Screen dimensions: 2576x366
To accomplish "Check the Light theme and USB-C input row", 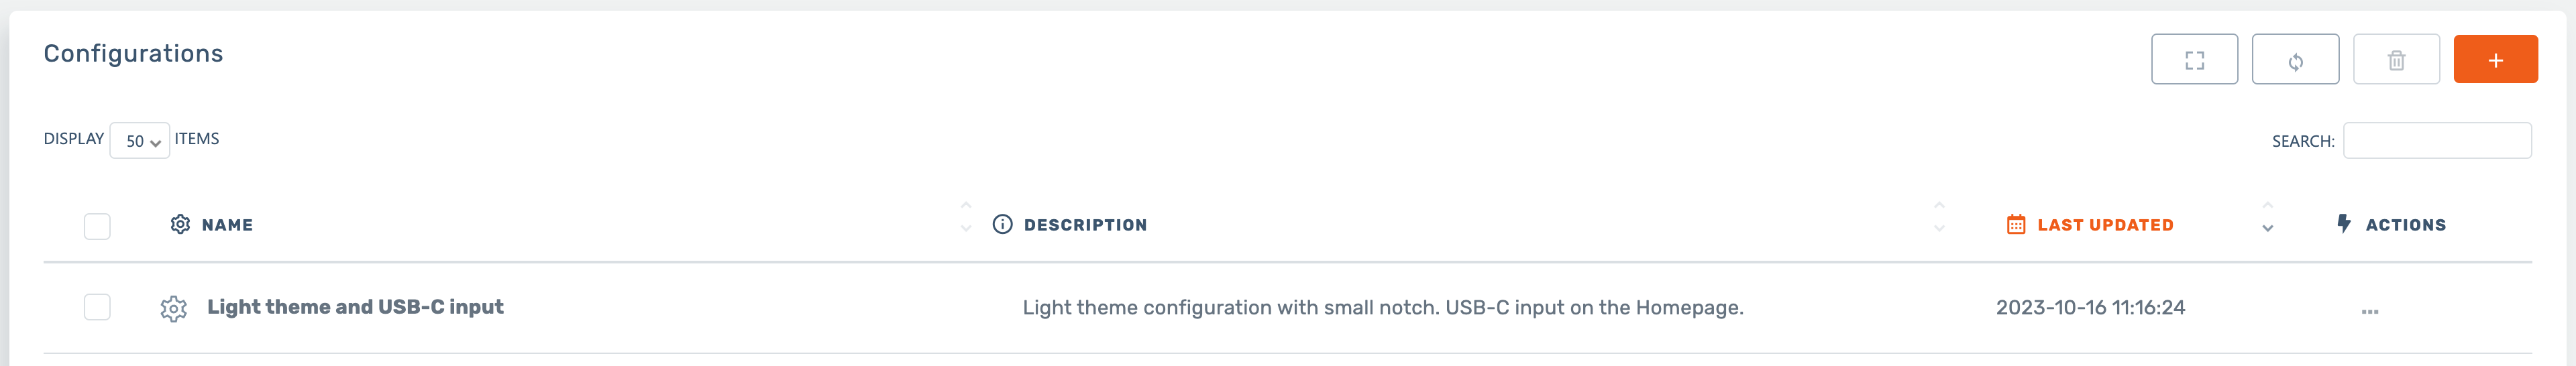I will (x=97, y=307).
